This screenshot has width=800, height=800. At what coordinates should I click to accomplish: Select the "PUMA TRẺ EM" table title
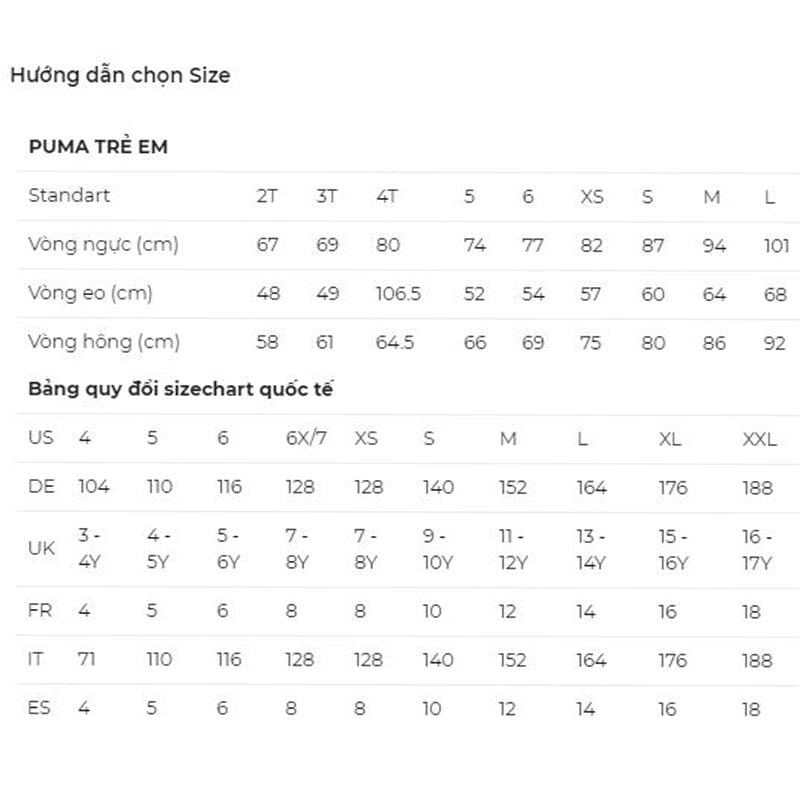click(x=98, y=147)
